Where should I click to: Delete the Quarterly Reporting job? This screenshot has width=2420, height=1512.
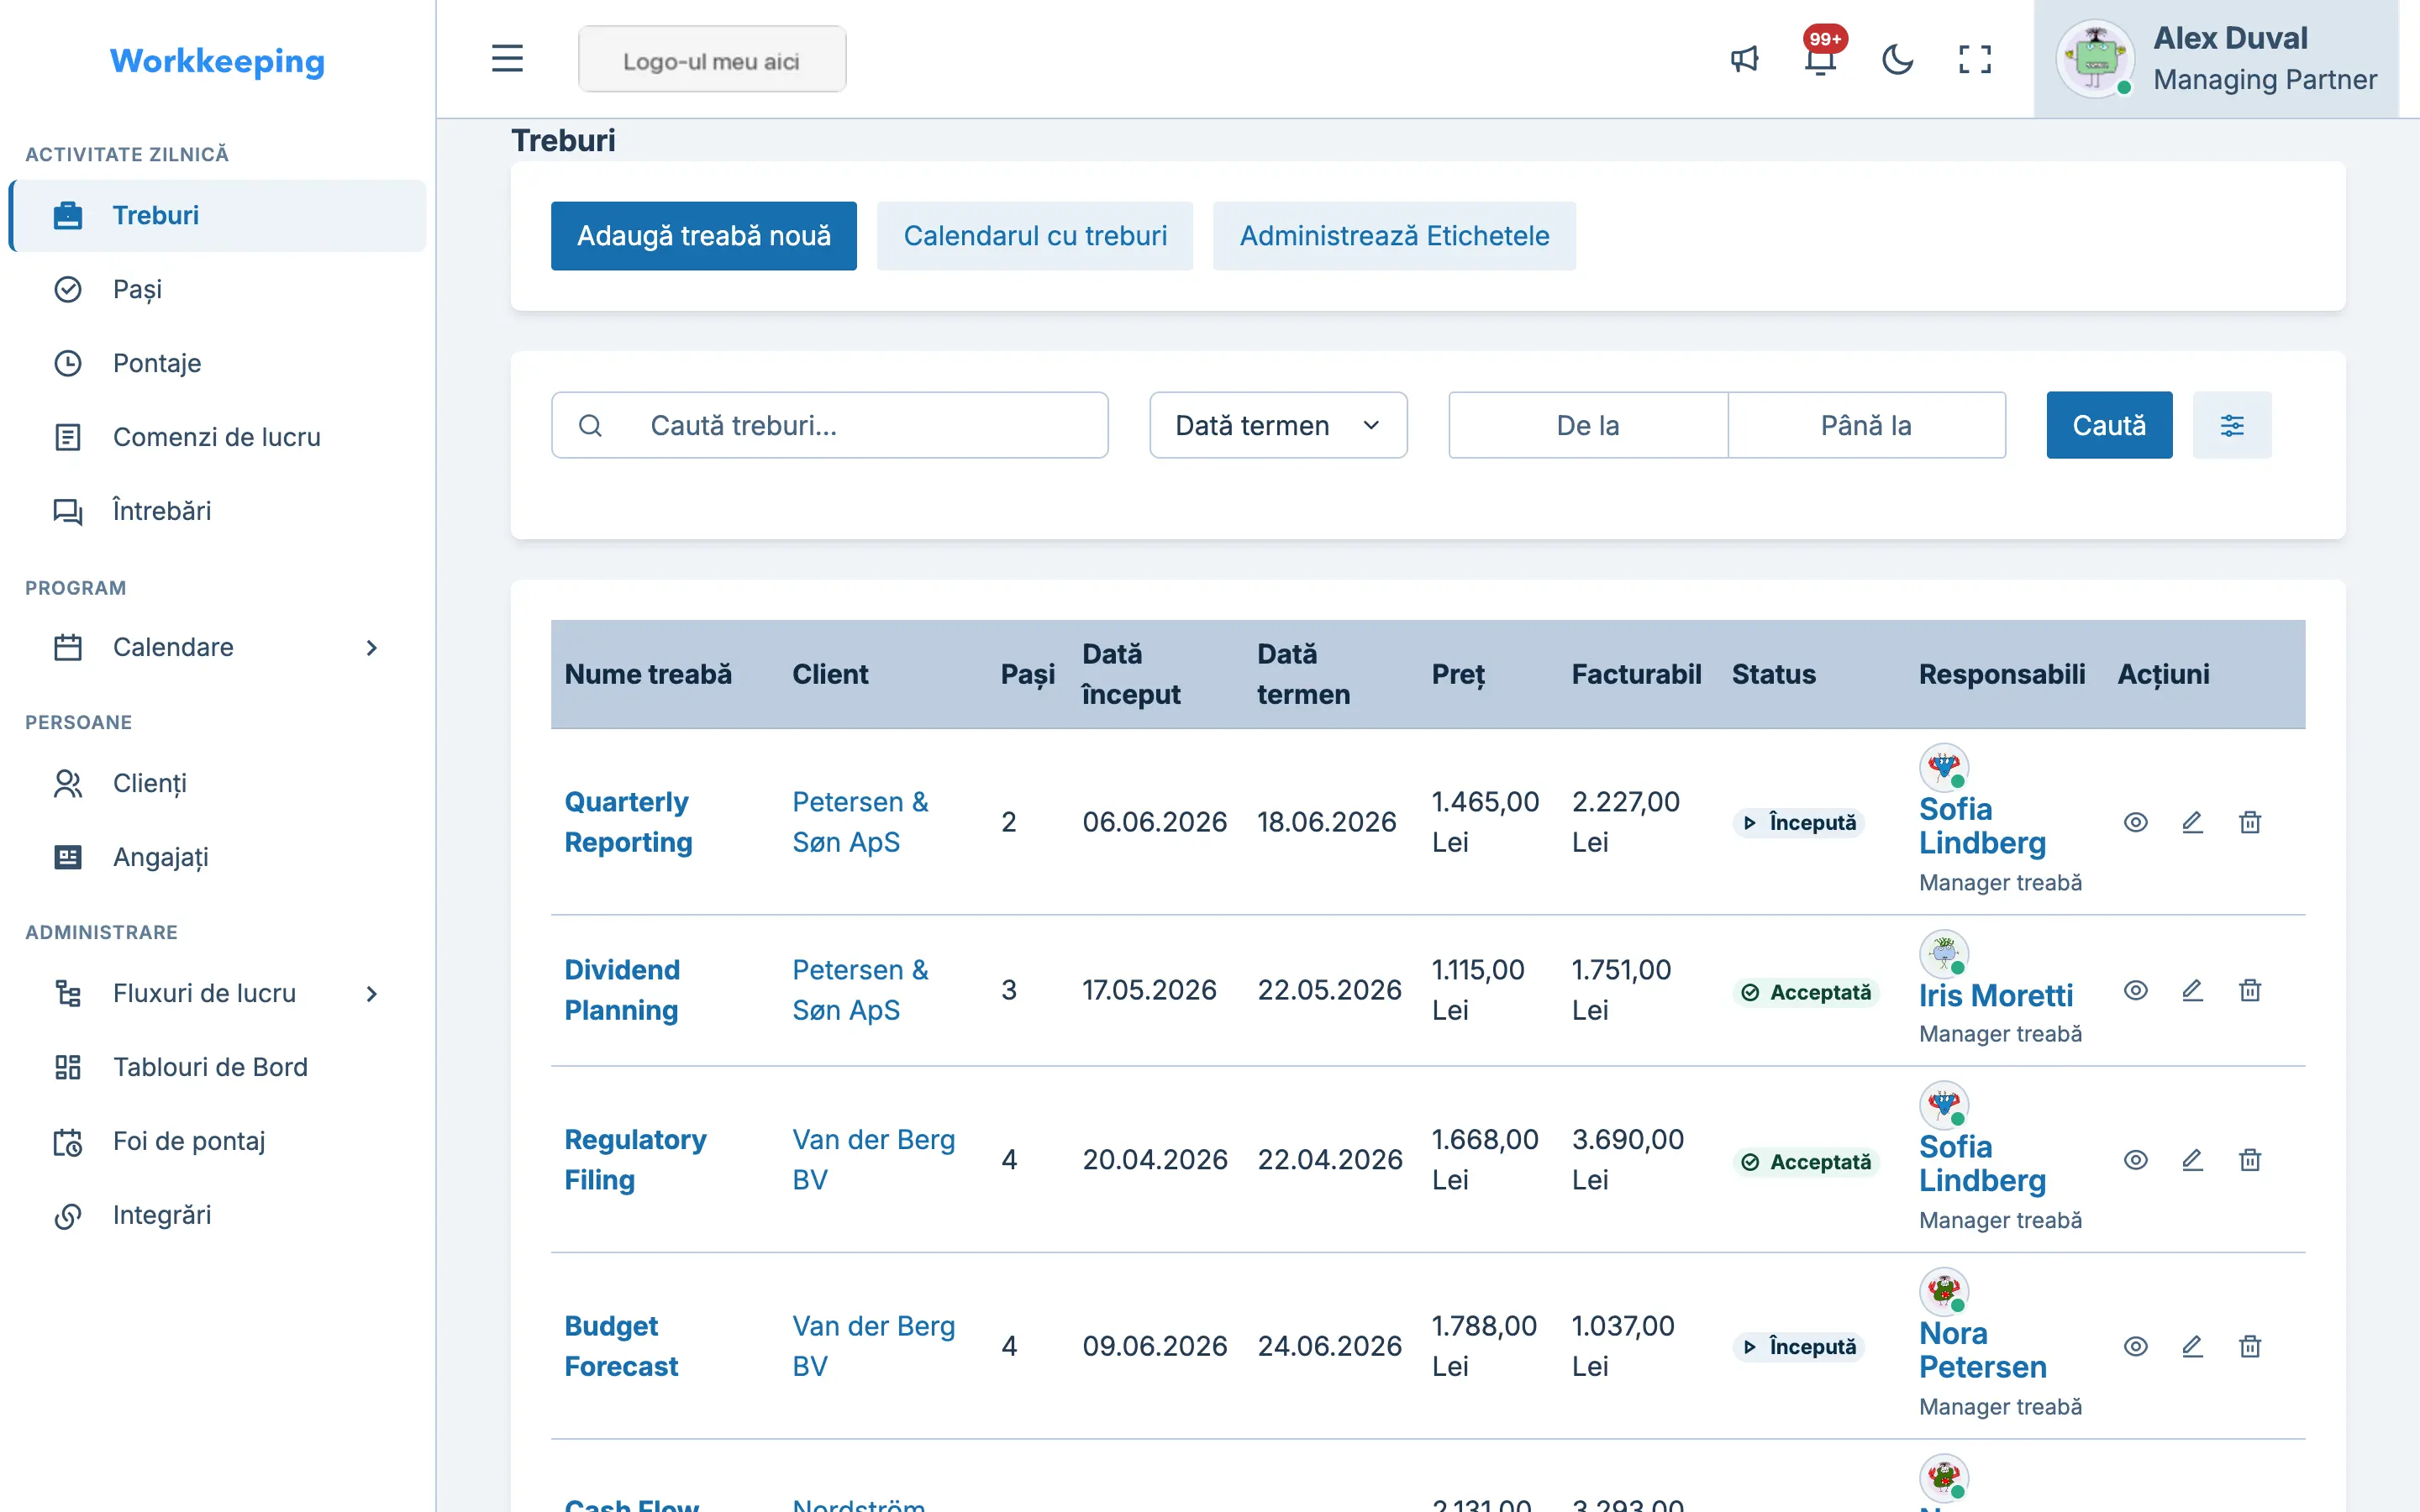point(2250,822)
